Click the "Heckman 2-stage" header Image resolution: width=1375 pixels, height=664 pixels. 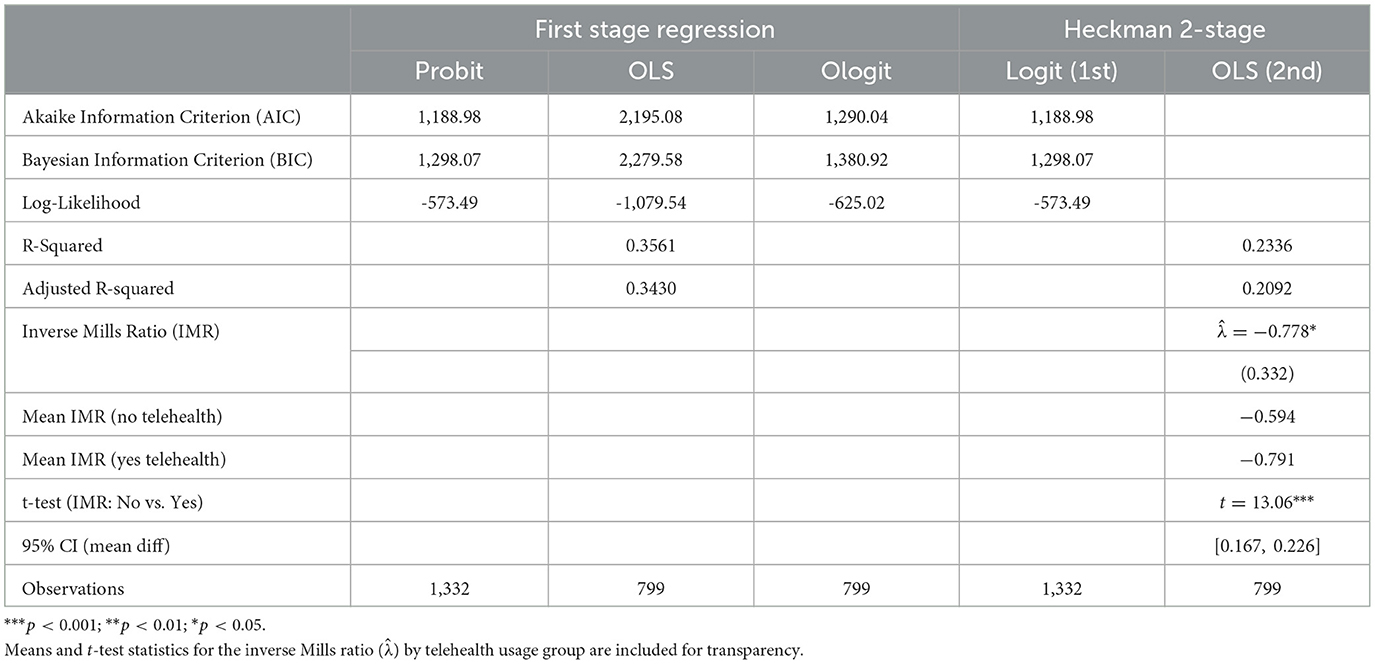[x=1164, y=30]
